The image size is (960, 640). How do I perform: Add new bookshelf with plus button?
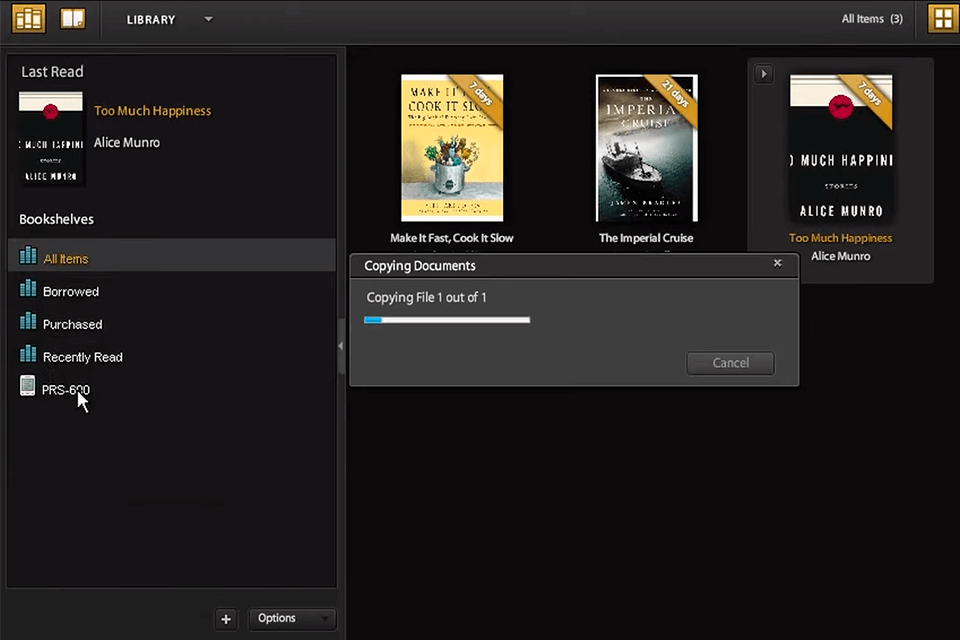pyautogui.click(x=226, y=619)
